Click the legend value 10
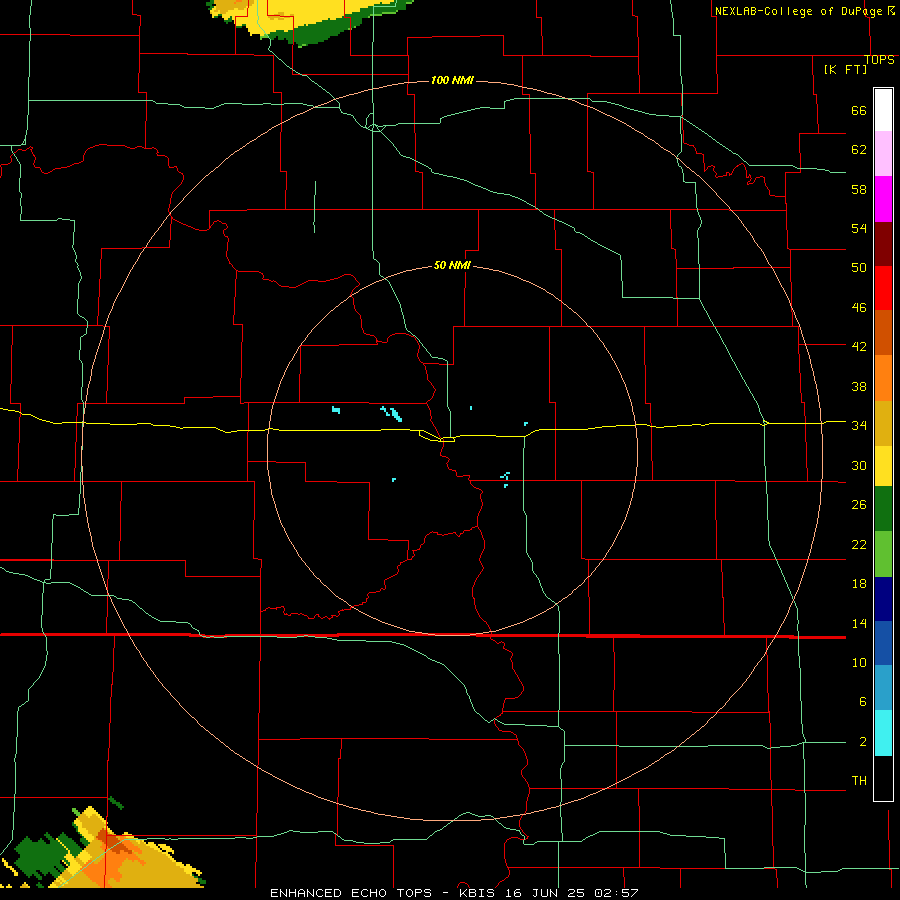Image resolution: width=900 pixels, height=900 pixels. click(859, 663)
